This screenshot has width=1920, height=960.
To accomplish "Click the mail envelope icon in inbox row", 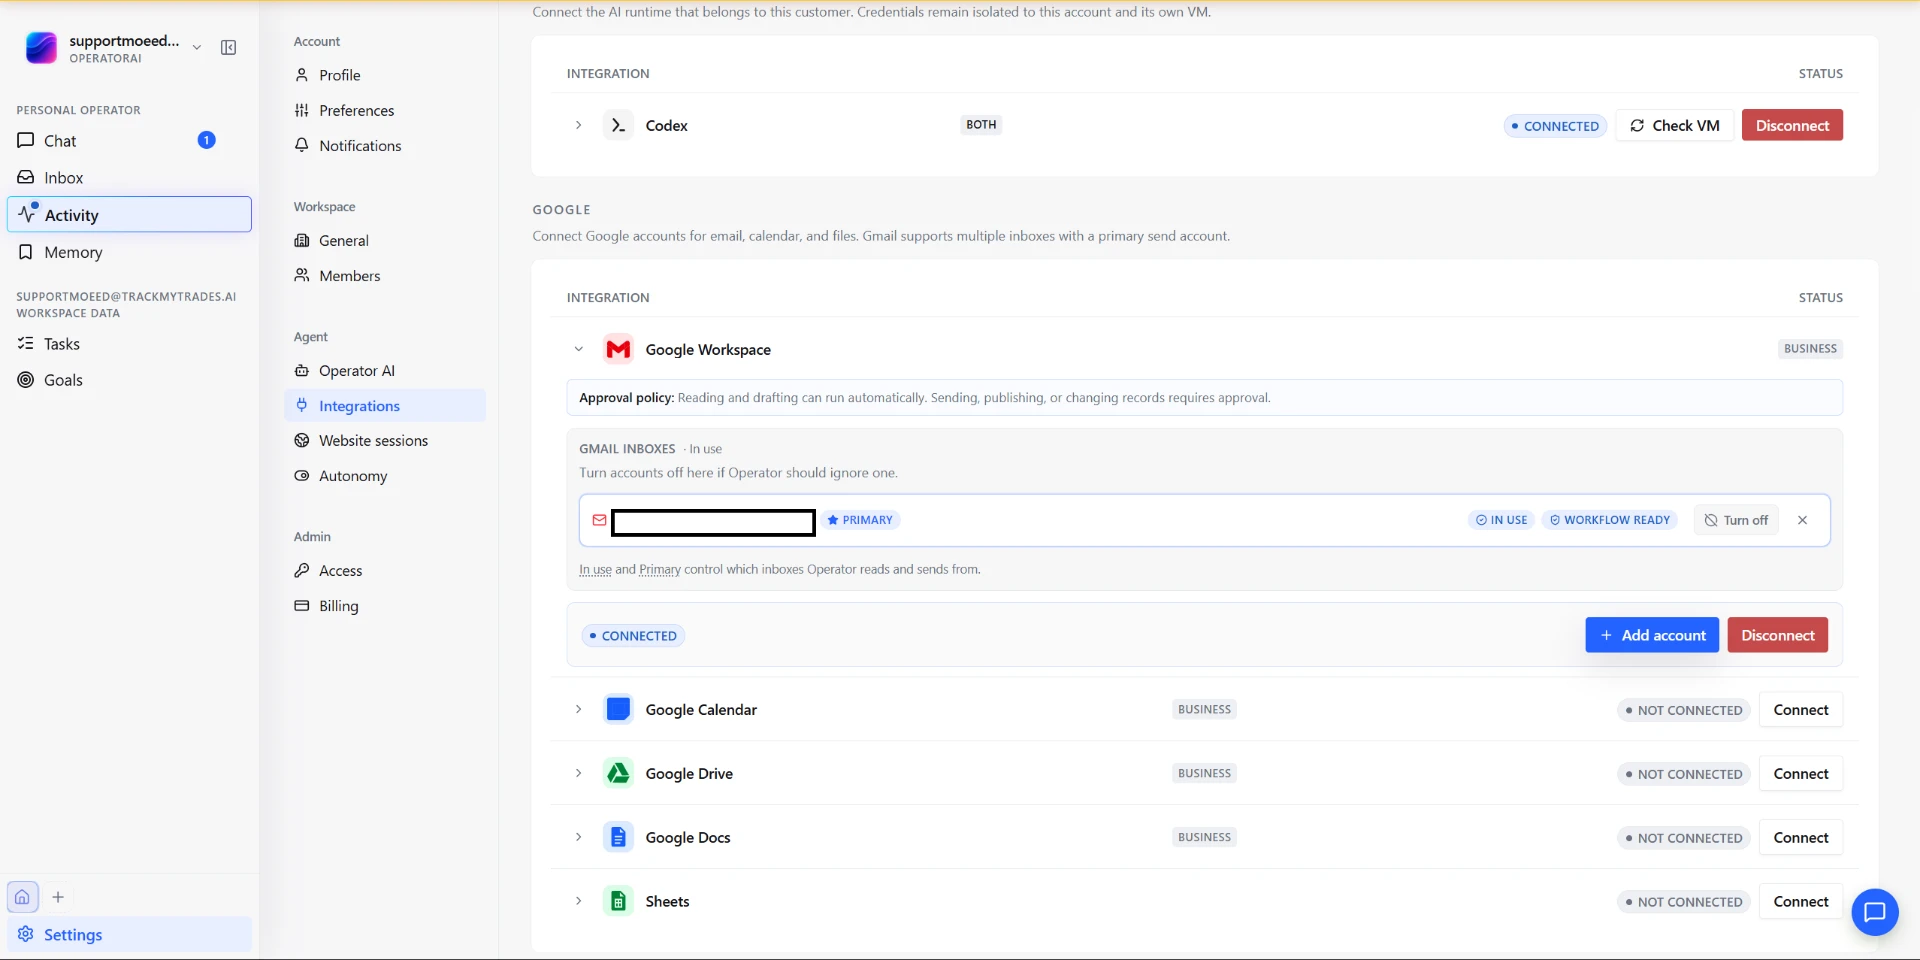I will pos(599,520).
